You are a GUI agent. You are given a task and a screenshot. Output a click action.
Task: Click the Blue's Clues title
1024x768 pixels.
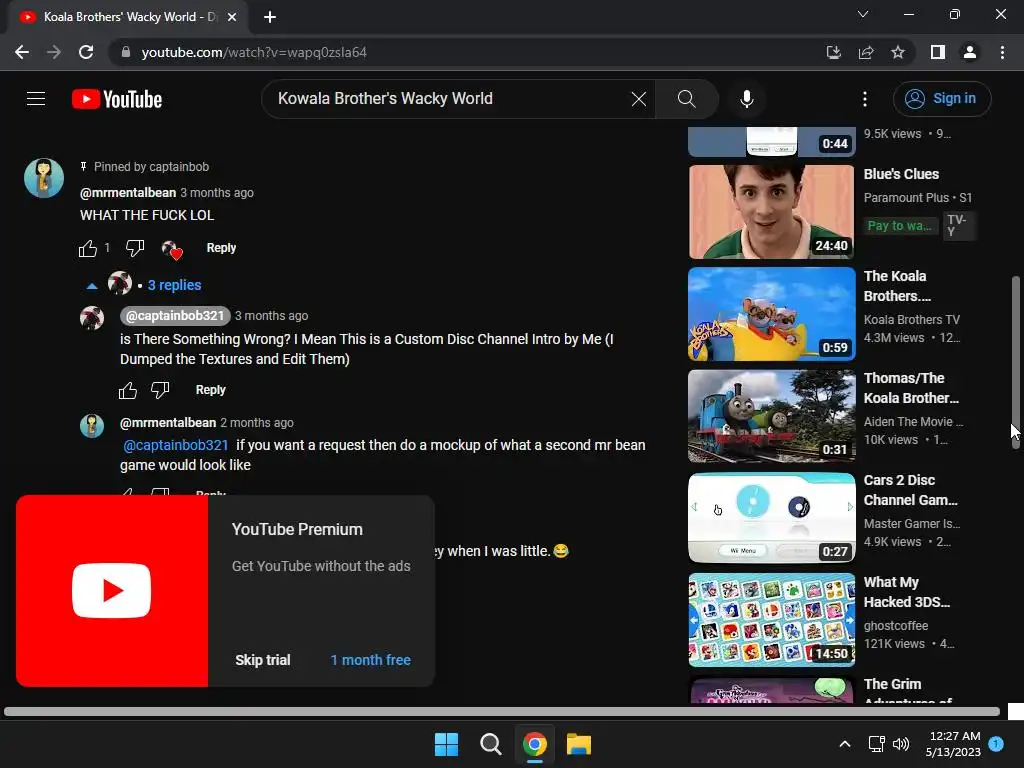pyautogui.click(x=901, y=174)
